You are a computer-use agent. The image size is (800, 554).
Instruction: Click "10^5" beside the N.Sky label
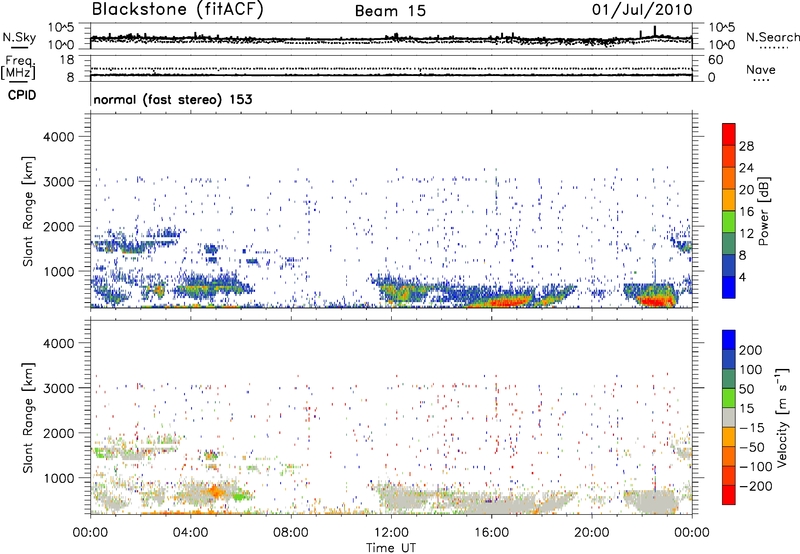61,28
